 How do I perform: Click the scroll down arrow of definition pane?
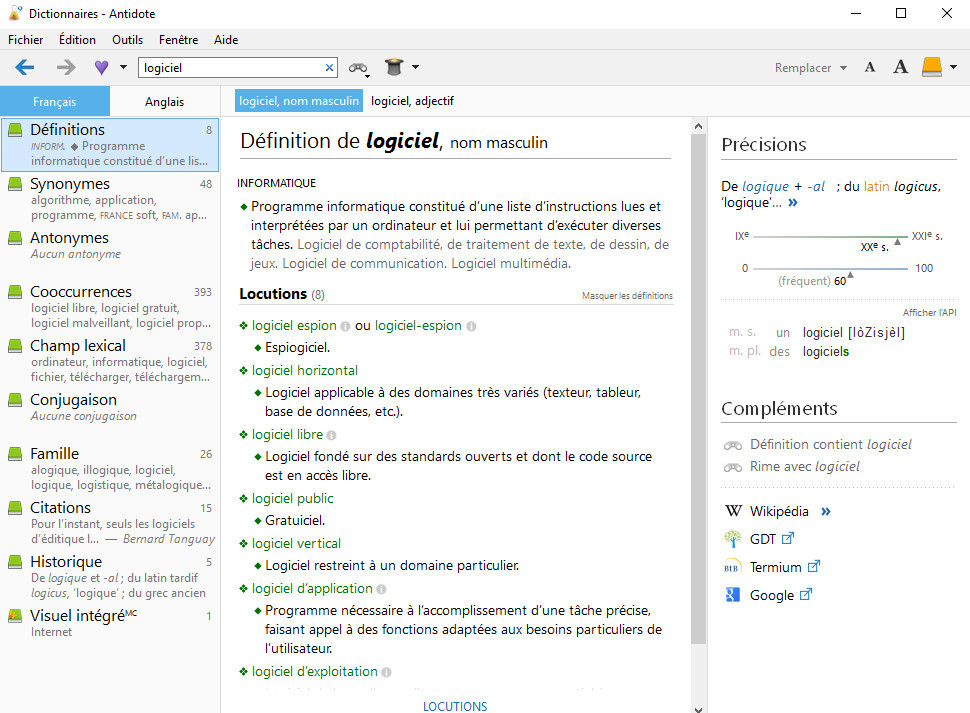click(698, 709)
